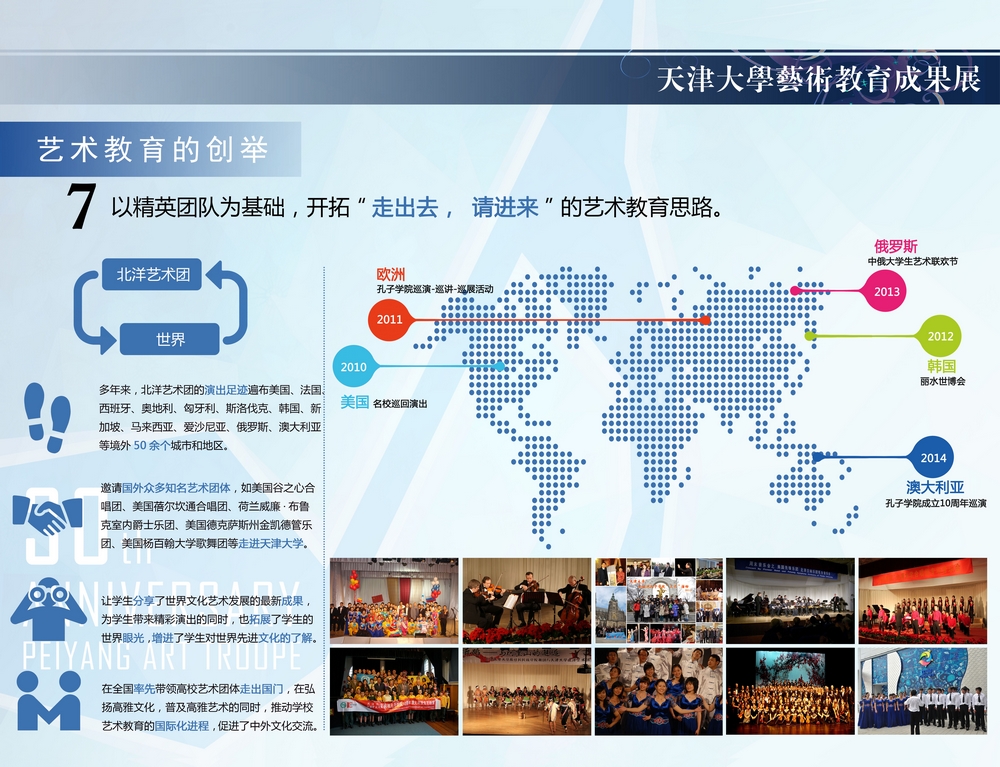
Task: Click the green 2012 Korea marker
Action: (x=940, y=336)
